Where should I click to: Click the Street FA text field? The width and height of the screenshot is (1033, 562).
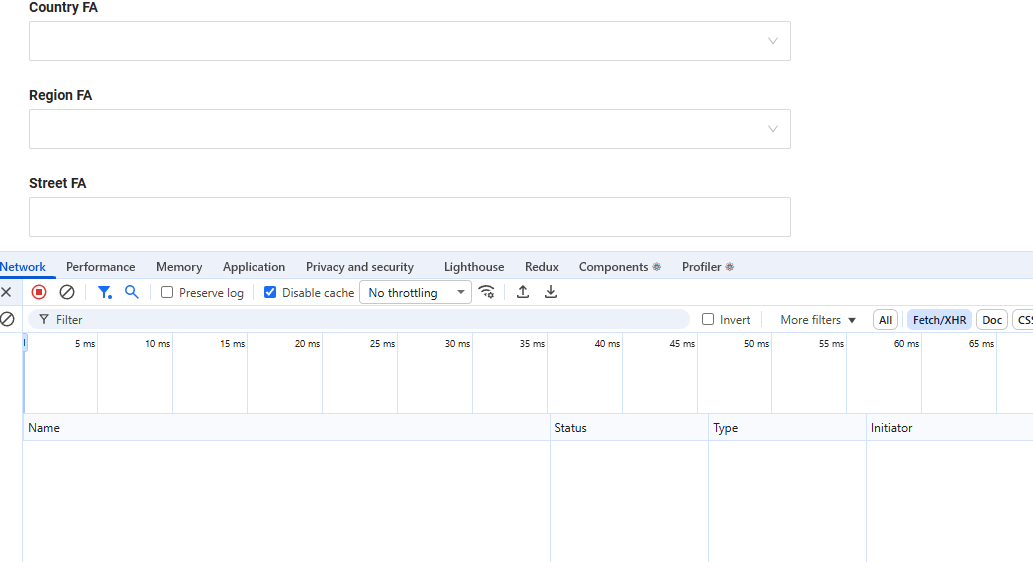click(409, 217)
